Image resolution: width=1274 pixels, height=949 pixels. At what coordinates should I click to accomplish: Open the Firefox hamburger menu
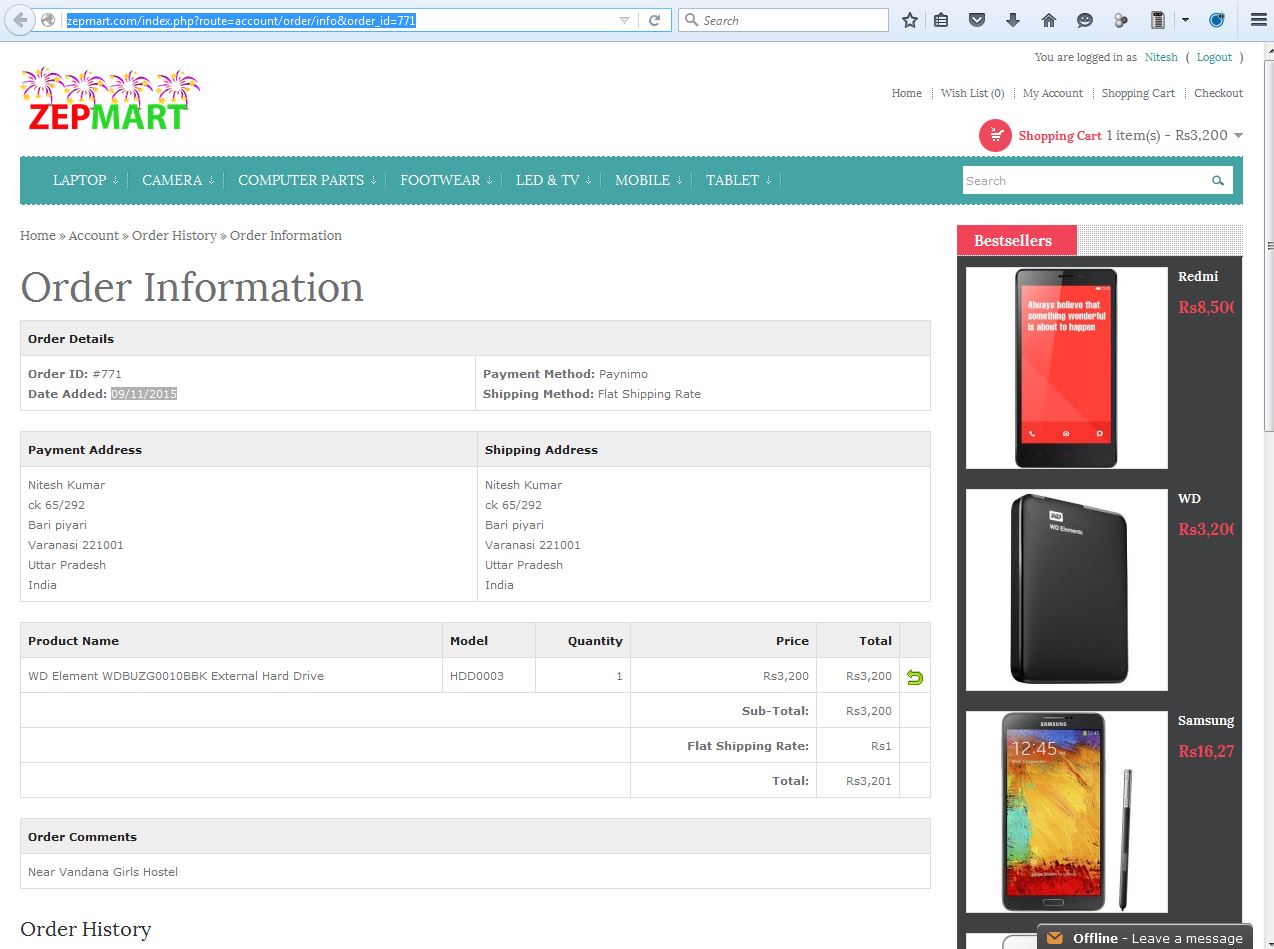[1258, 20]
